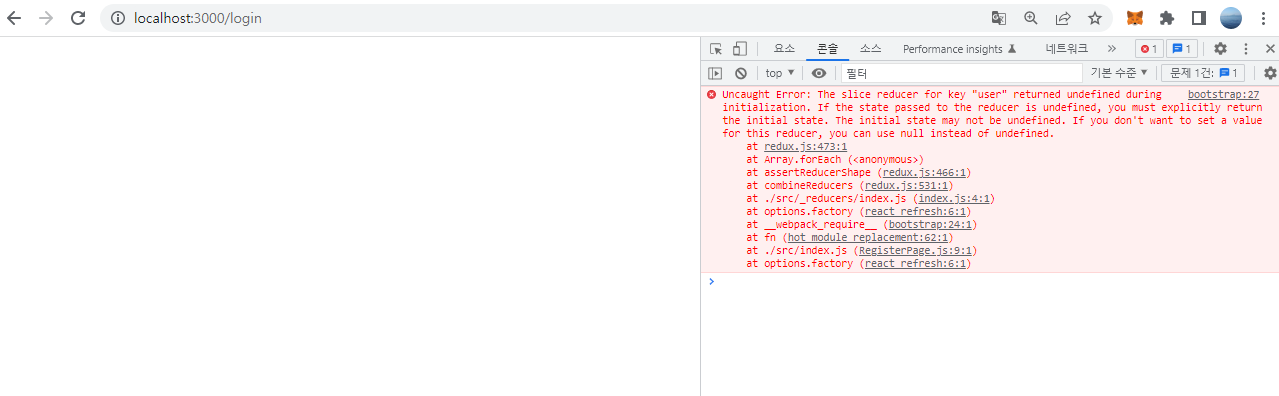The width and height of the screenshot is (1279, 396).
Task: Open RegisterPage.js:9:1 link
Action: pos(914,250)
